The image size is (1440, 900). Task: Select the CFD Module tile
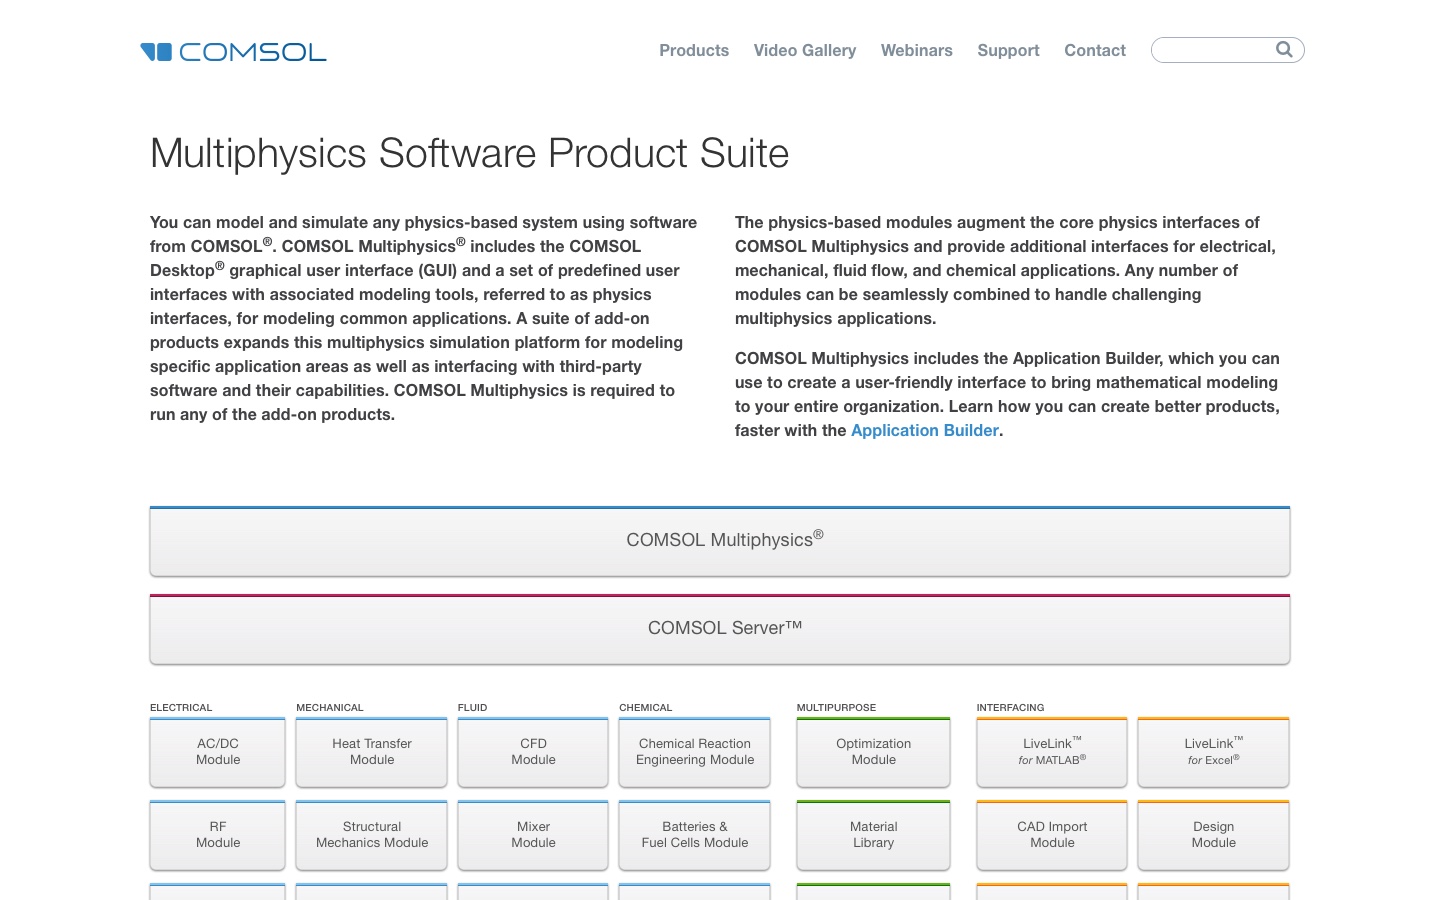(533, 752)
